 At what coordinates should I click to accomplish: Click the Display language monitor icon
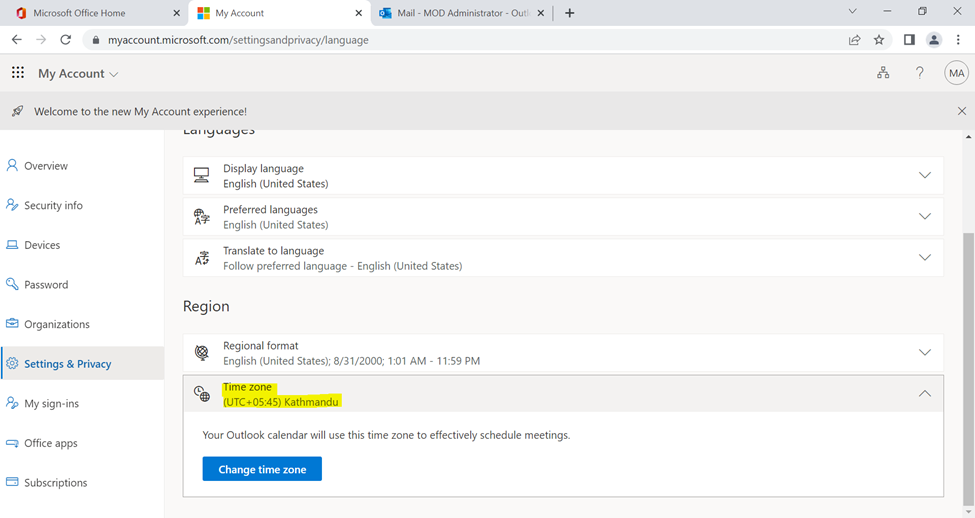click(x=201, y=175)
